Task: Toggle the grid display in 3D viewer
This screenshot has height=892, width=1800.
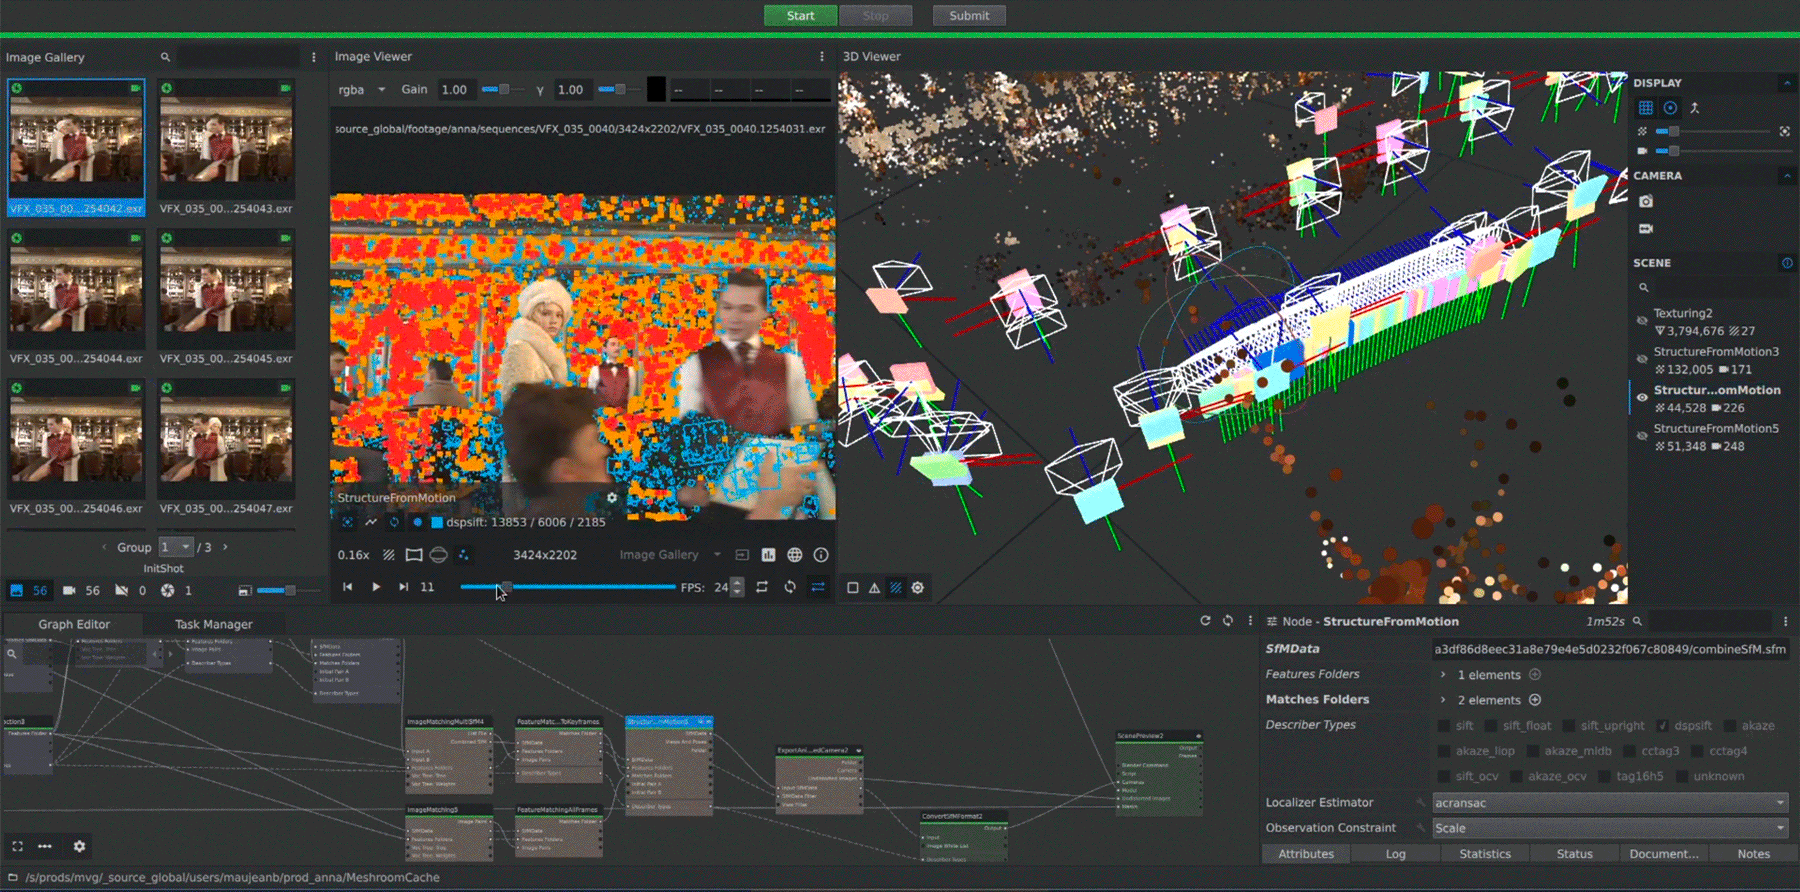Action: [x=1646, y=108]
